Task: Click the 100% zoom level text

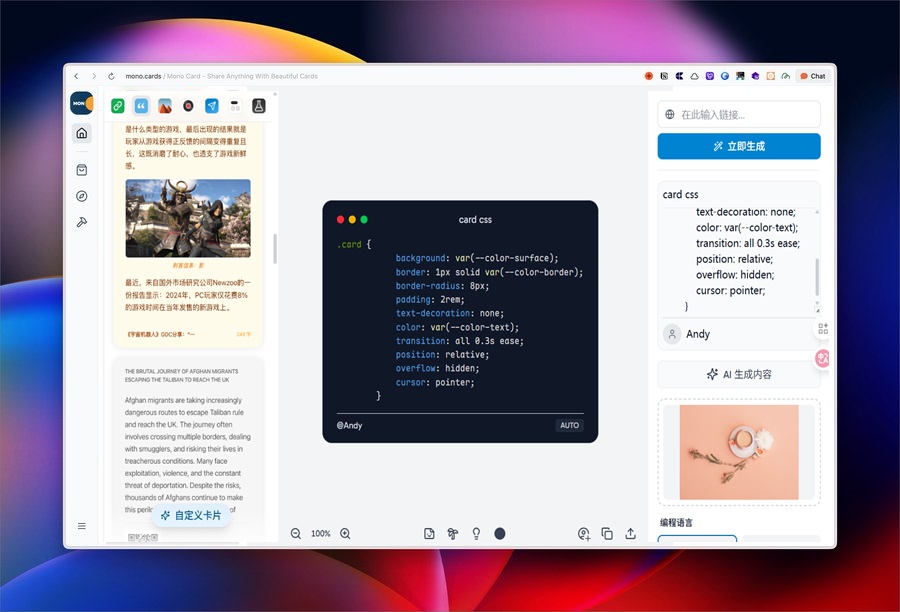Action: coord(320,534)
